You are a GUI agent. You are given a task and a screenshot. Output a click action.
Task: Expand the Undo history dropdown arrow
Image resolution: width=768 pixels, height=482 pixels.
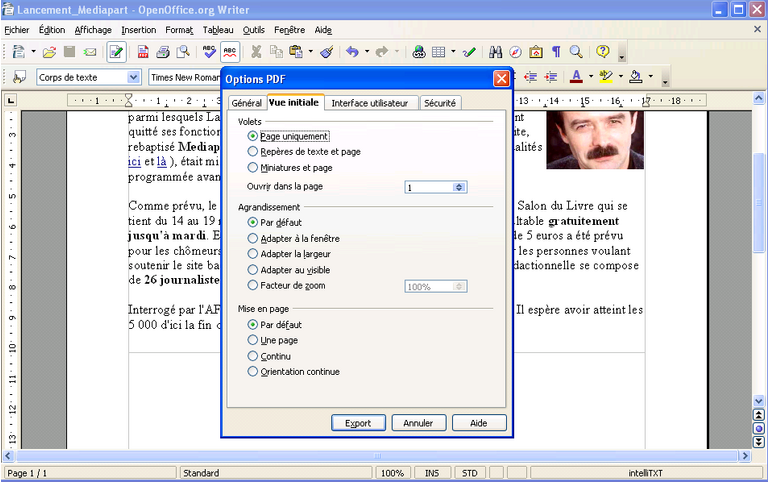pos(367,51)
